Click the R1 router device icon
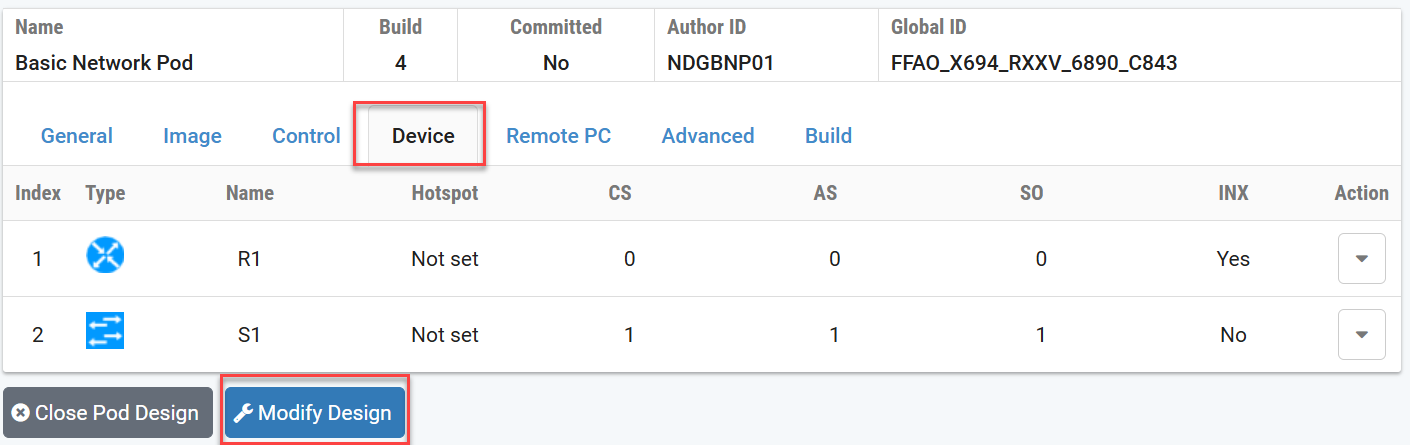Viewport: 1410px width, 445px height. point(105,258)
